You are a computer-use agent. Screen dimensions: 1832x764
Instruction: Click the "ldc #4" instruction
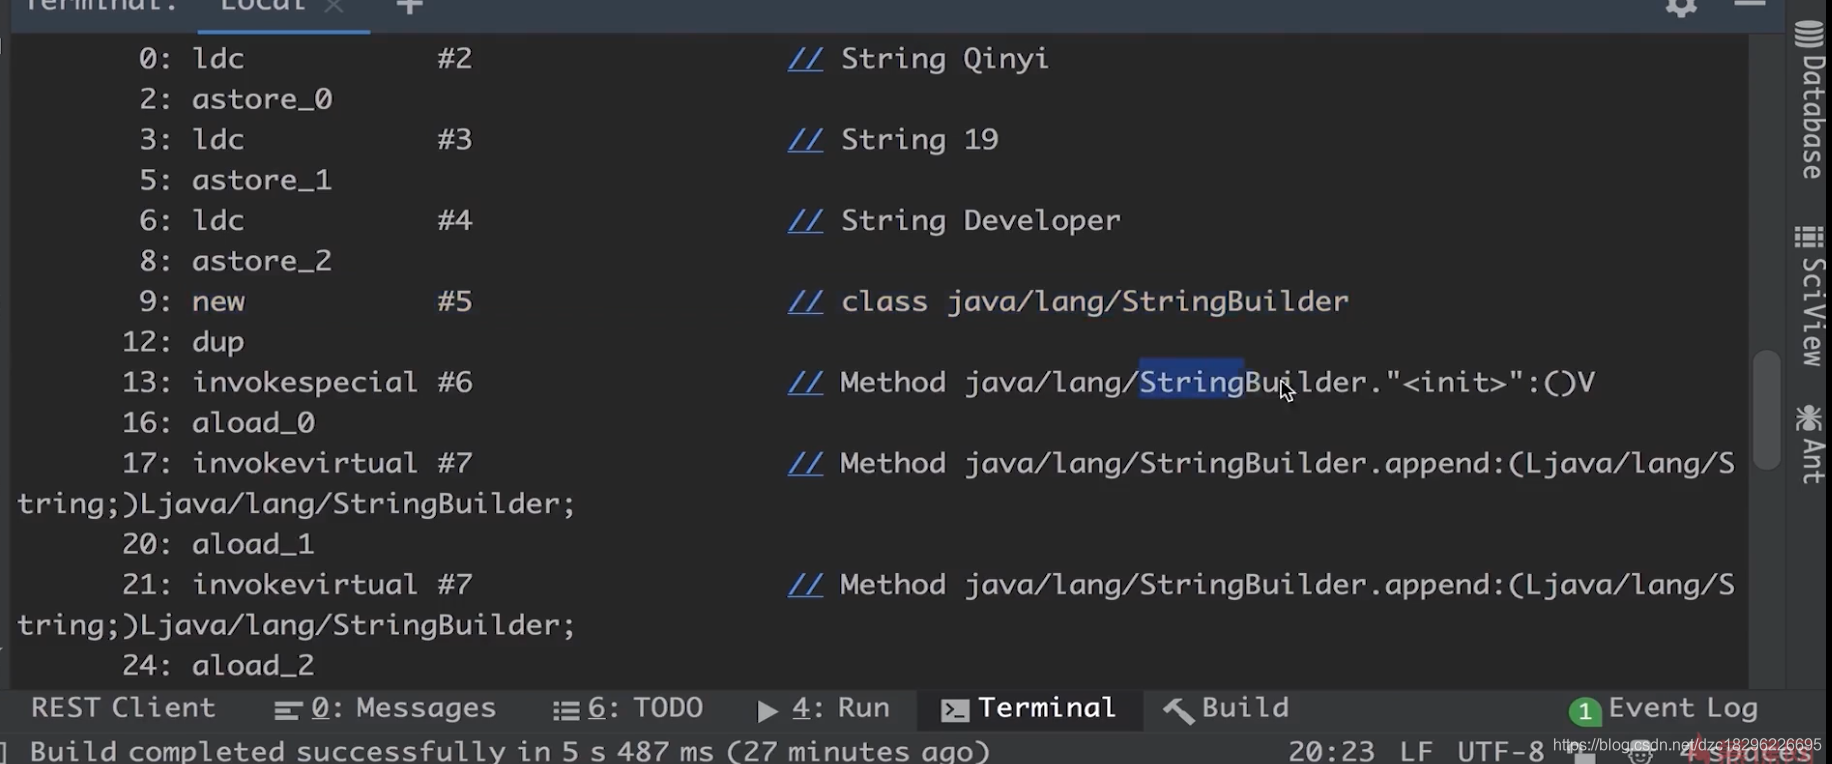tap(332, 221)
